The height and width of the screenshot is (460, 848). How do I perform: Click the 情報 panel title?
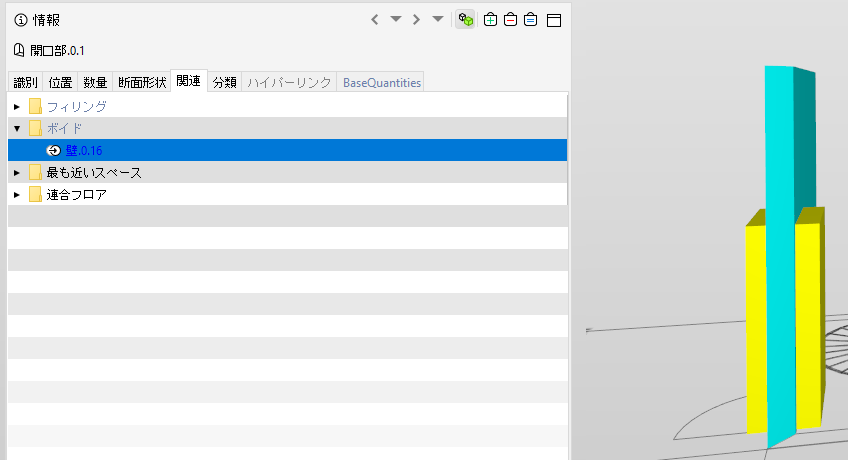[x=47, y=21]
